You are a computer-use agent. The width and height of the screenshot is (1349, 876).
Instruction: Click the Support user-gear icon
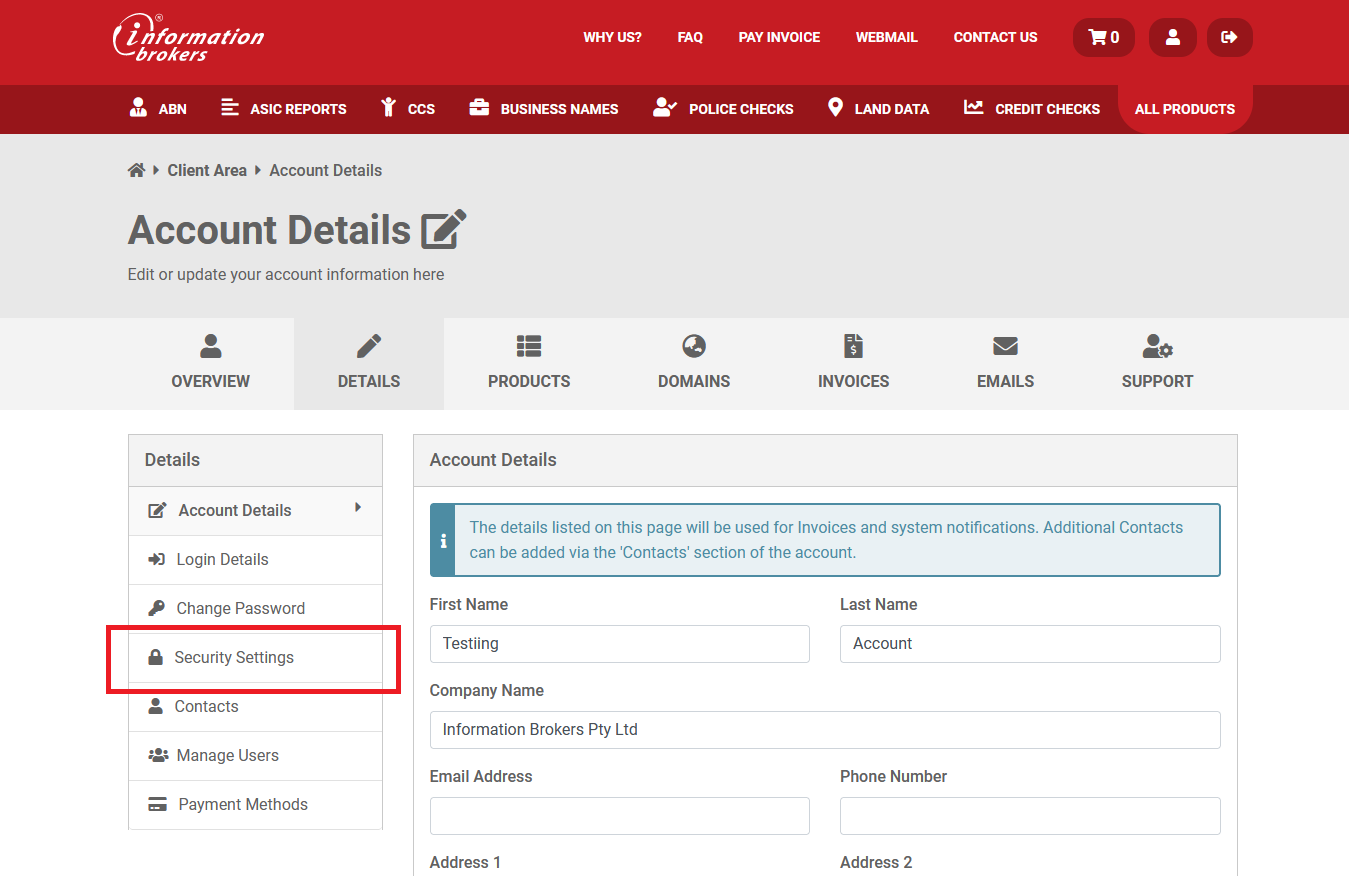(1157, 346)
